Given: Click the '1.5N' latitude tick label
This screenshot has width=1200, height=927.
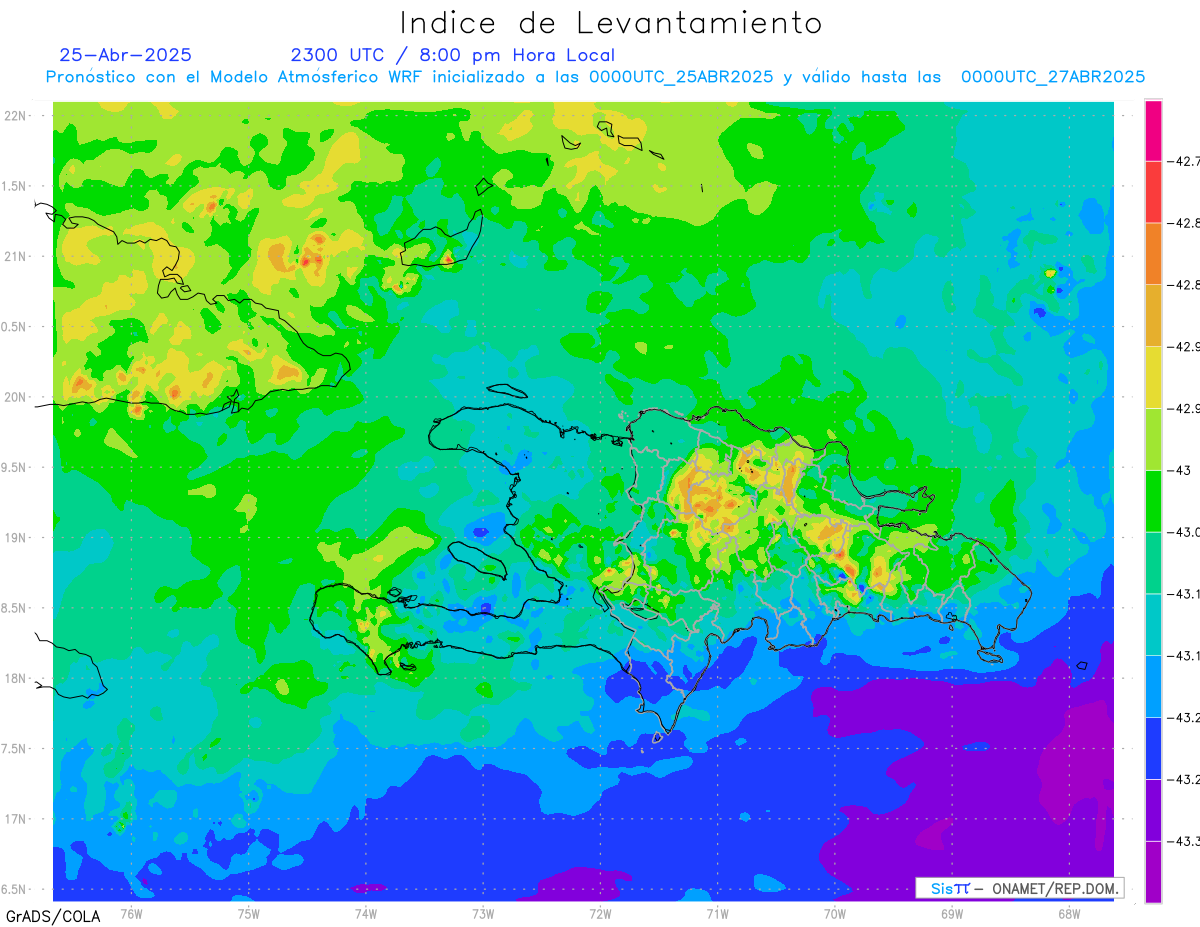Looking at the screenshot, I should [x=15, y=186].
